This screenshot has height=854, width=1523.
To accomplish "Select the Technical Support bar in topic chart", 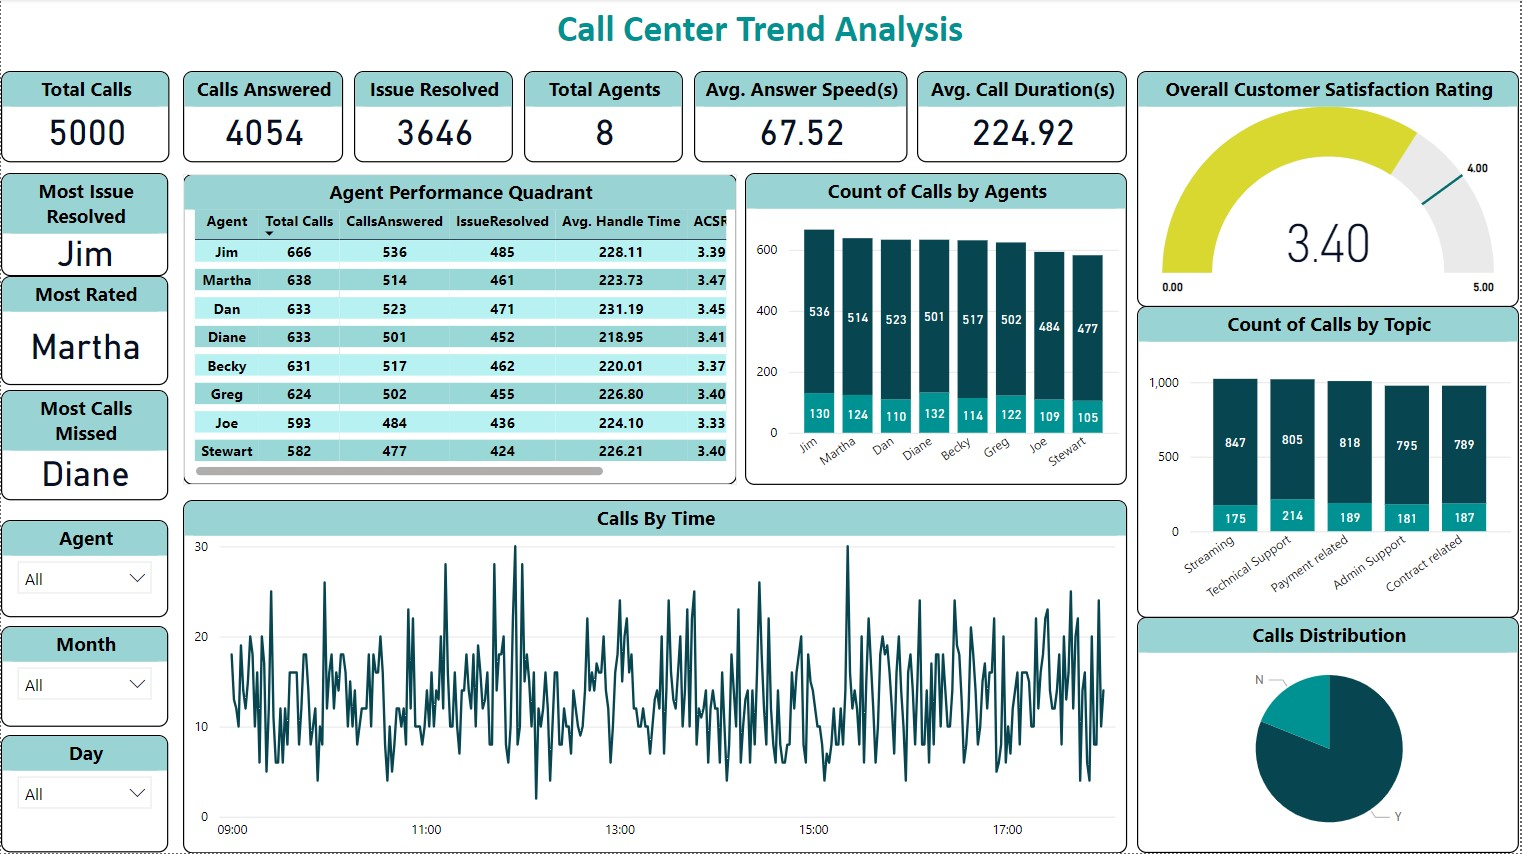I will [1291, 440].
